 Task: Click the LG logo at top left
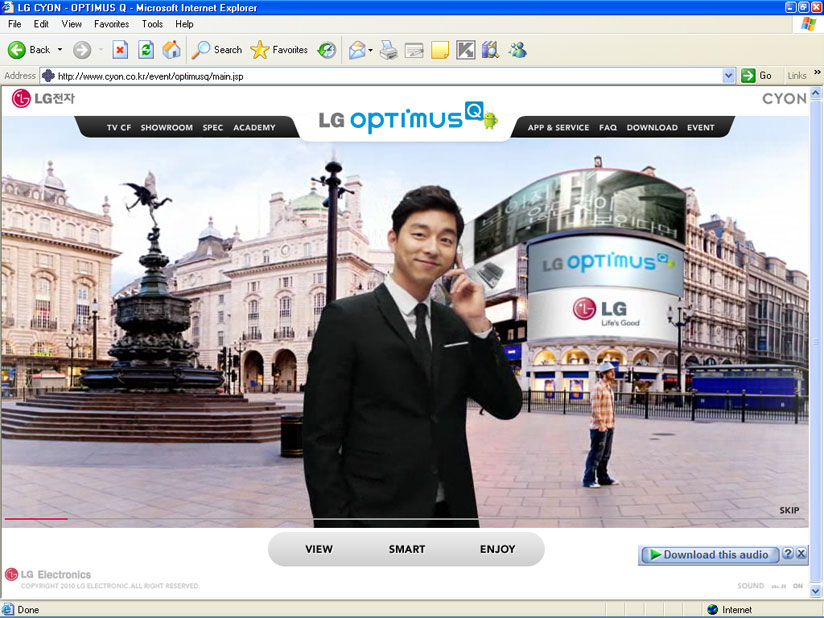tap(43, 98)
